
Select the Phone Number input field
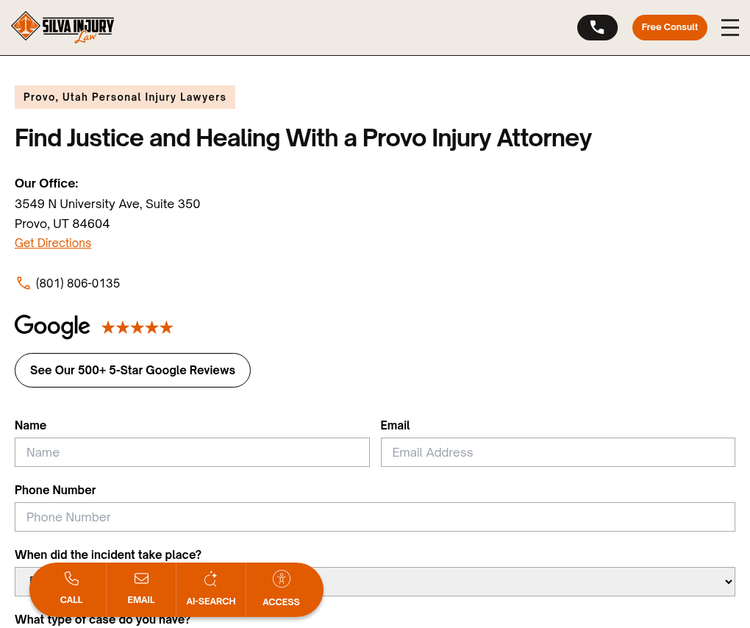pyautogui.click(x=375, y=517)
